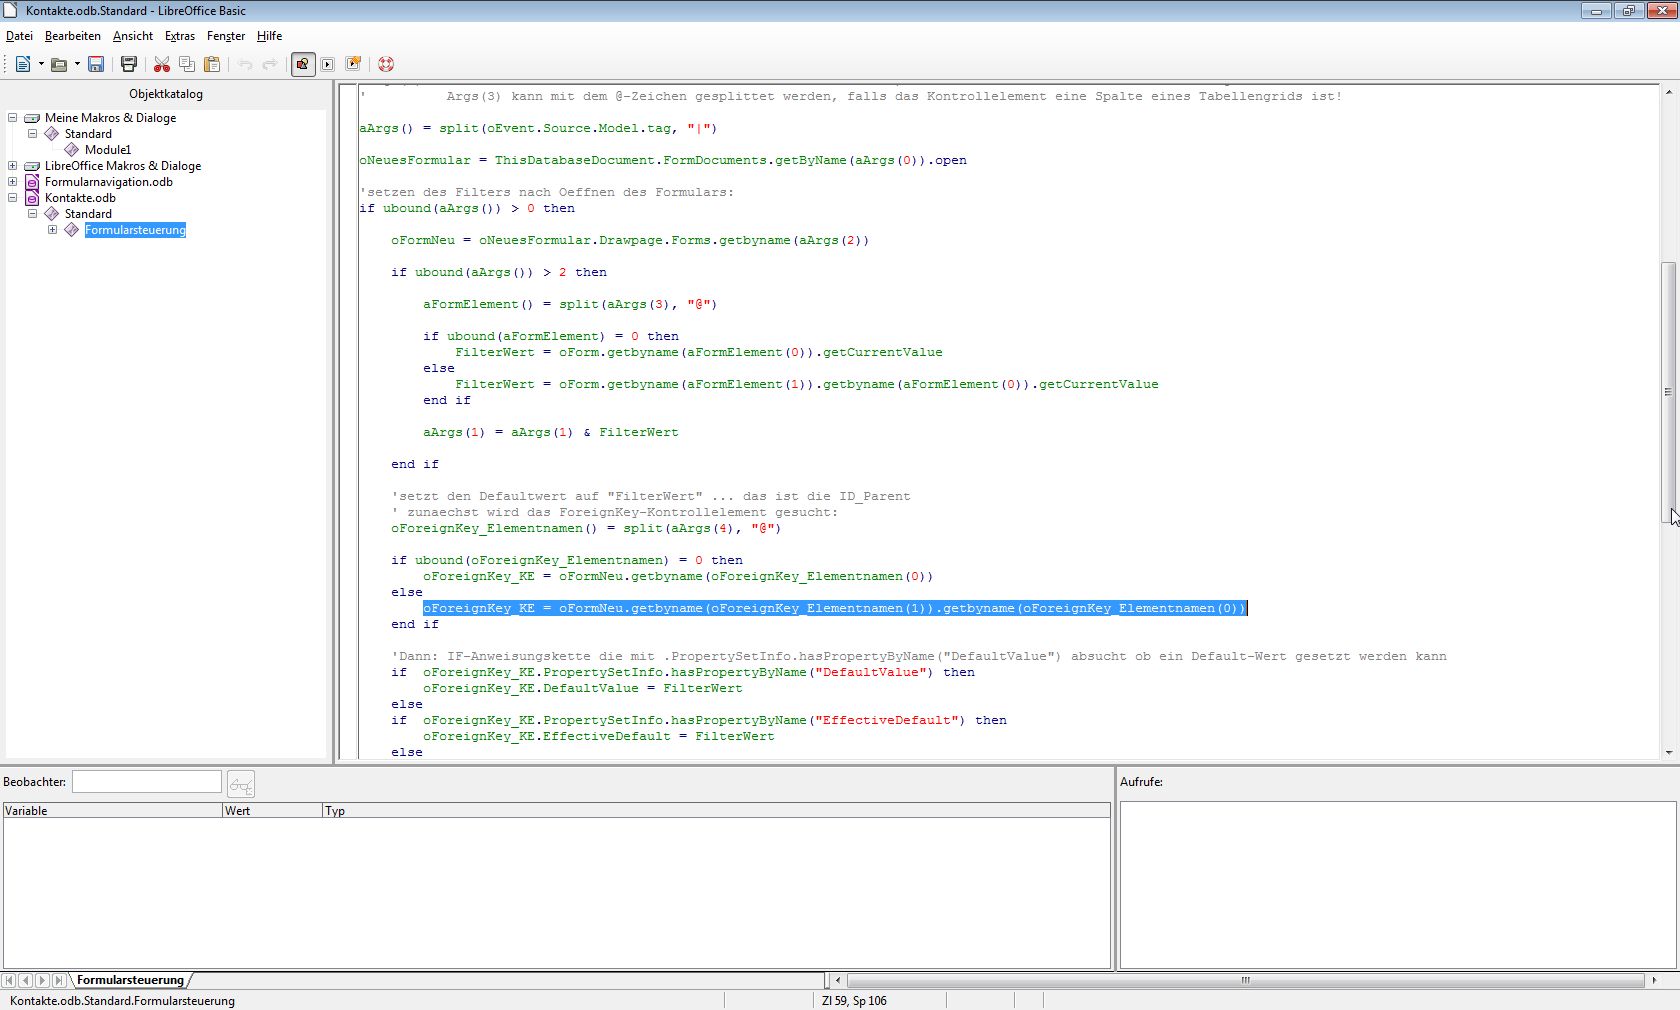
Task: Click the code editor vertical scrollbar thumb
Action: click(x=1668, y=392)
